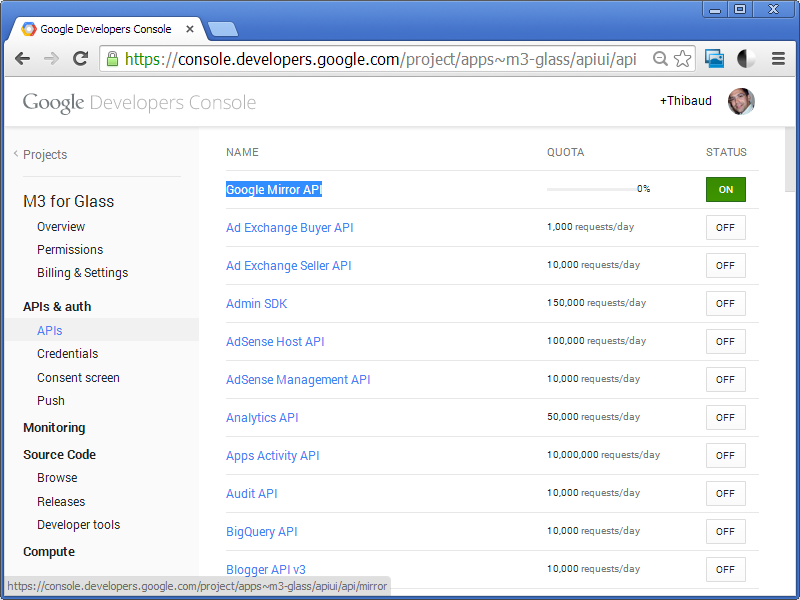Click the browser back arrow button

[x=22, y=59]
